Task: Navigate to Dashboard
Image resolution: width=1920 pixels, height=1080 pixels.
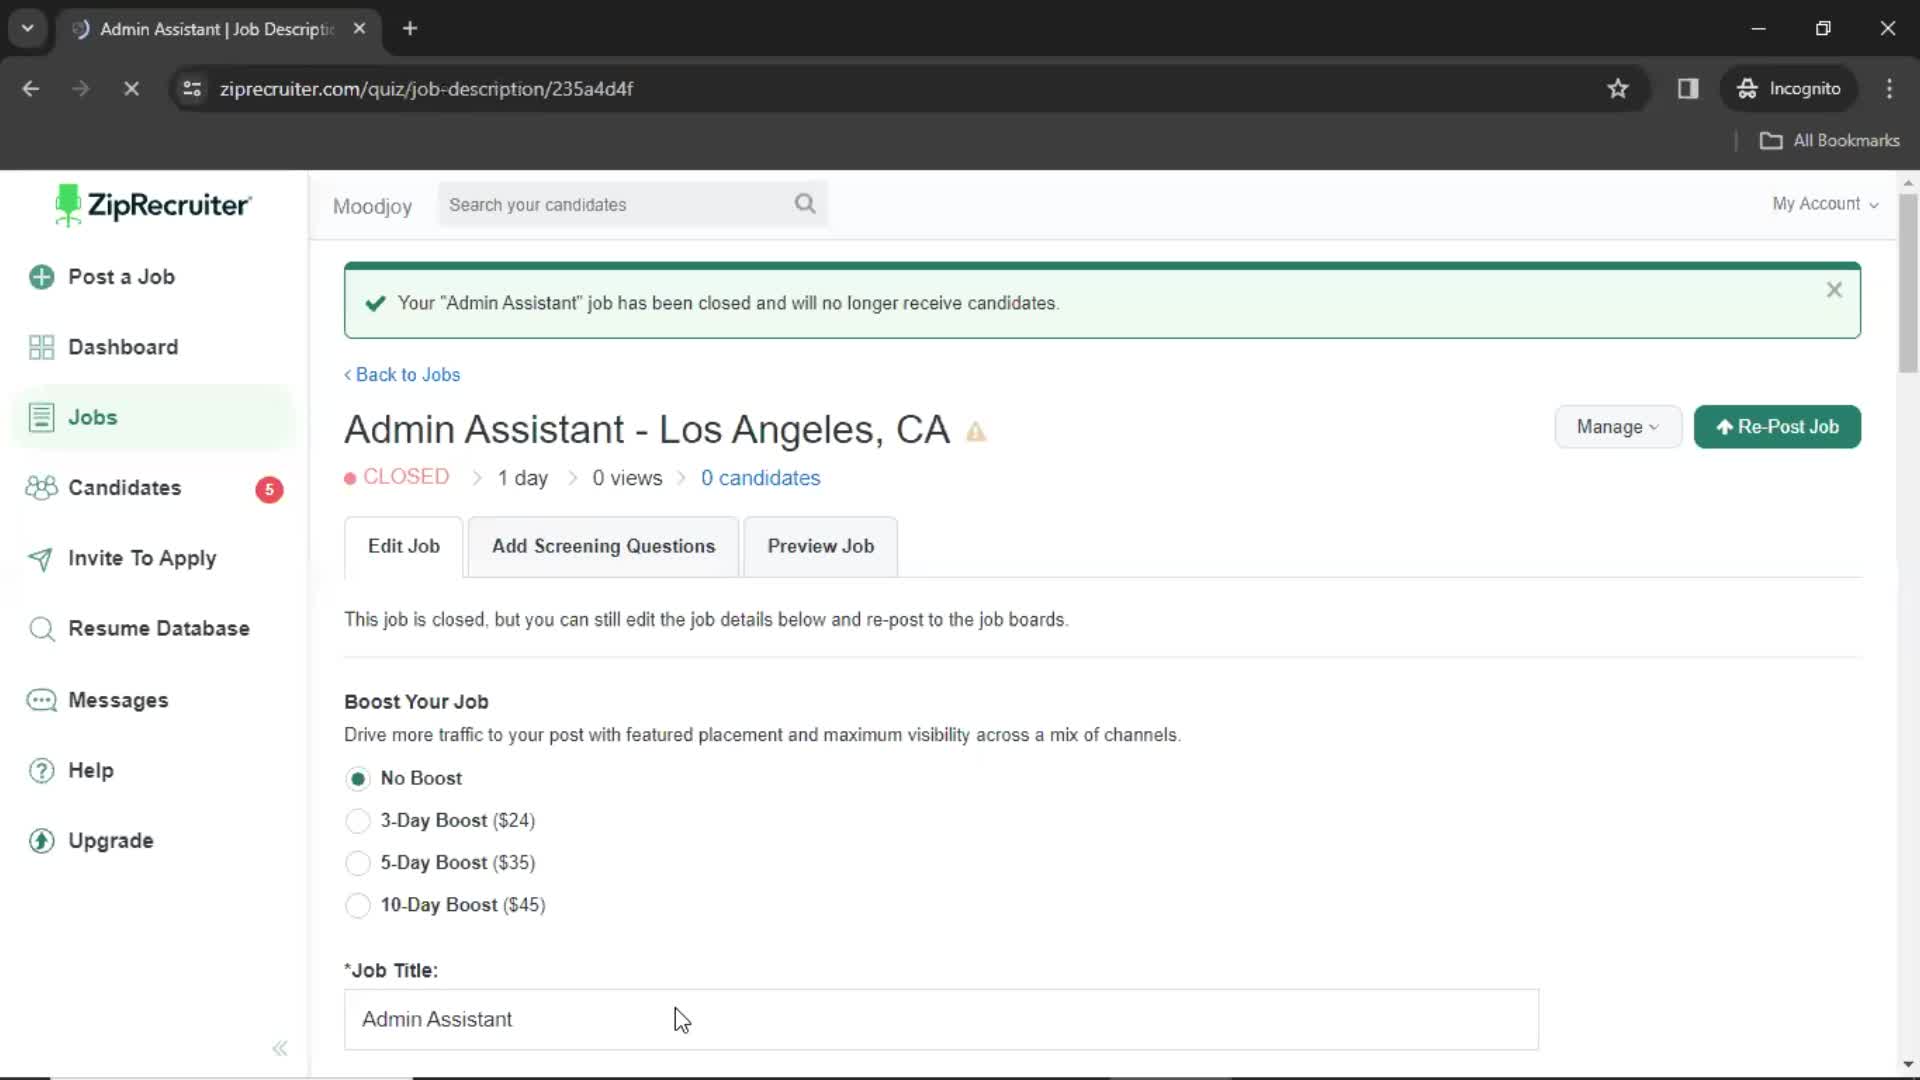Action: coord(123,347)
